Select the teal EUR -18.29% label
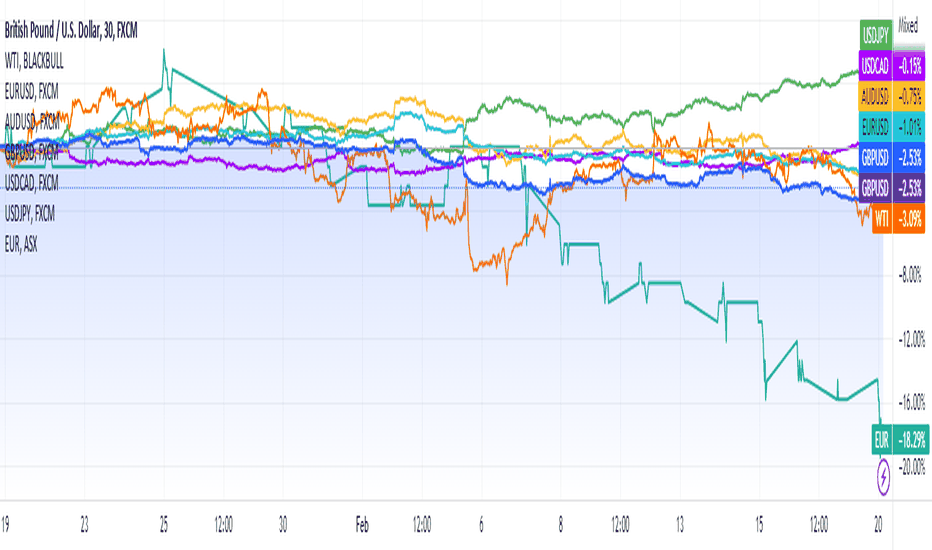 (900, 440)
